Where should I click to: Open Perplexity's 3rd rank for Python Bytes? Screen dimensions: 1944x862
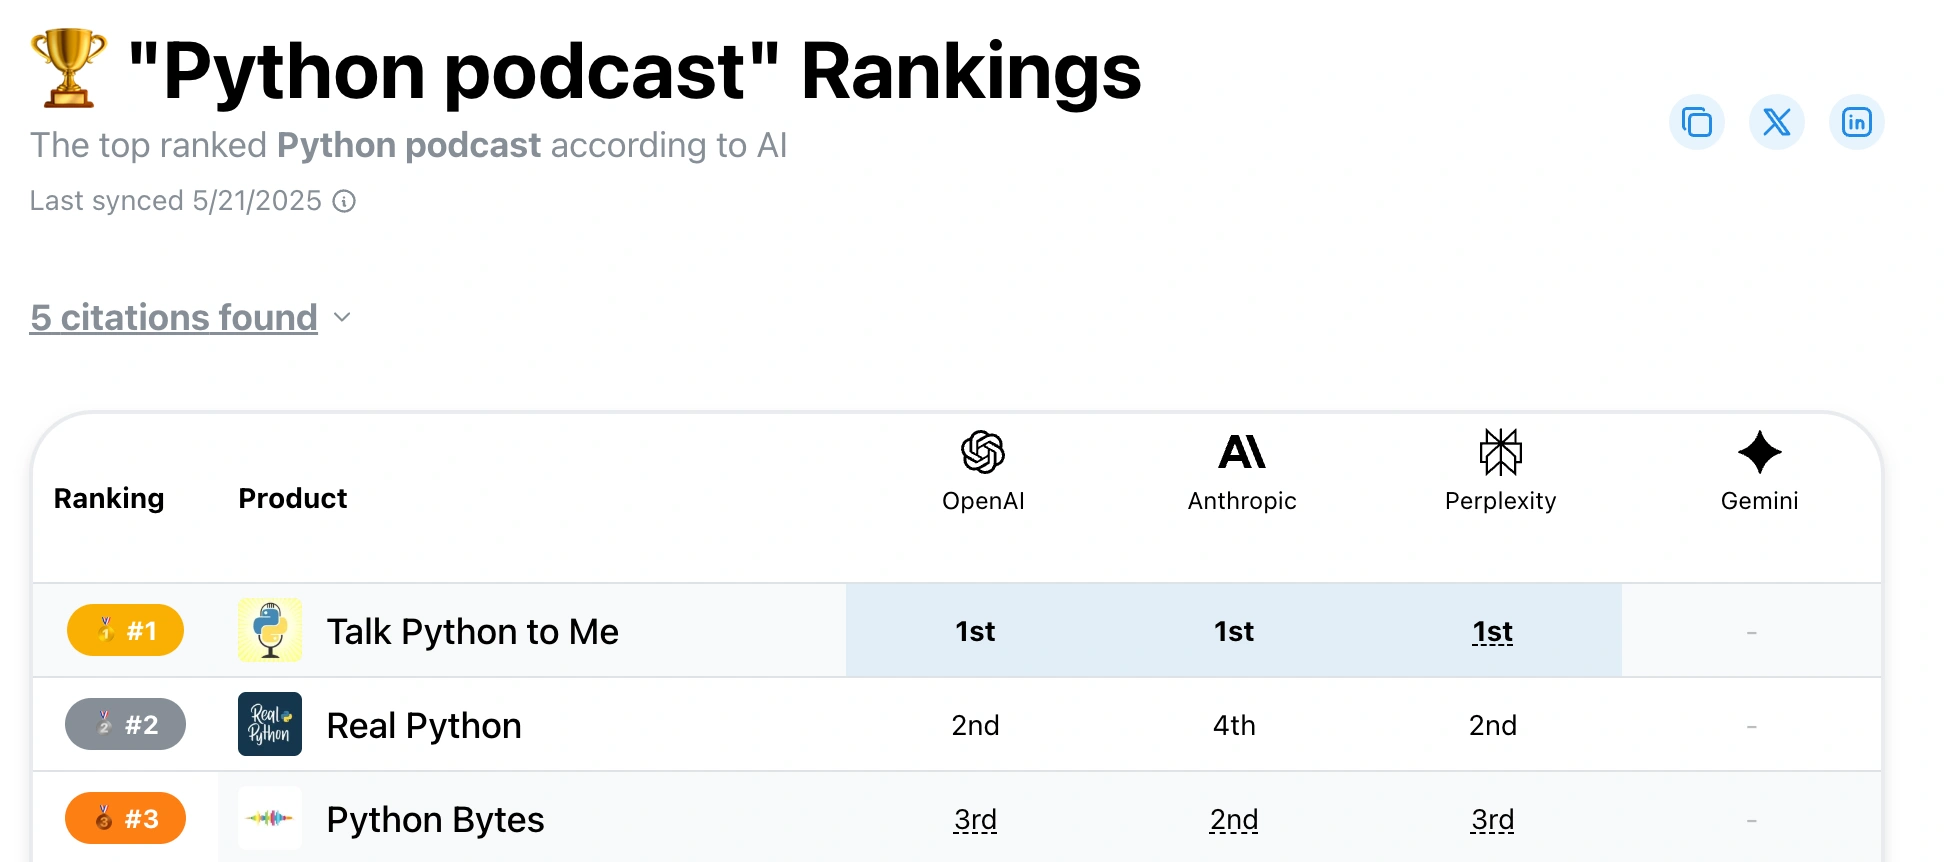click(x=1492, y=820)
